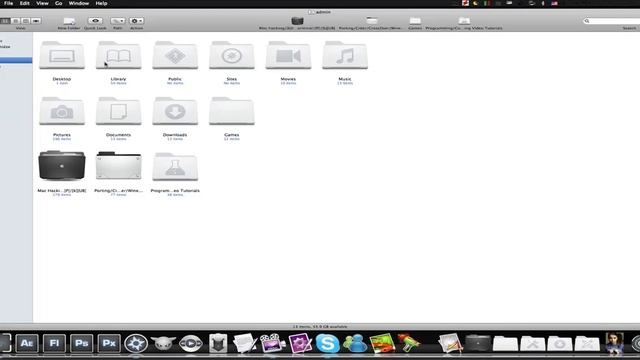
Task: Click the Quick Look eye button
Action: coord(95,21)
